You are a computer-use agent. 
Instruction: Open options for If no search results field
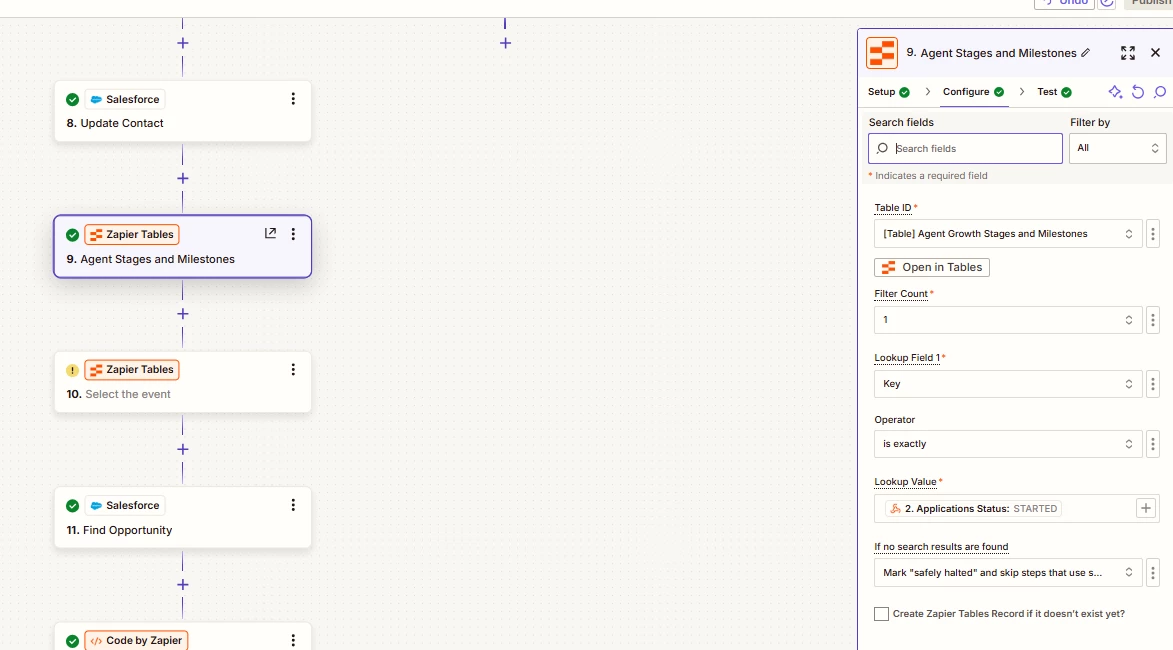pyautogui.click(x=1153, y=573)
